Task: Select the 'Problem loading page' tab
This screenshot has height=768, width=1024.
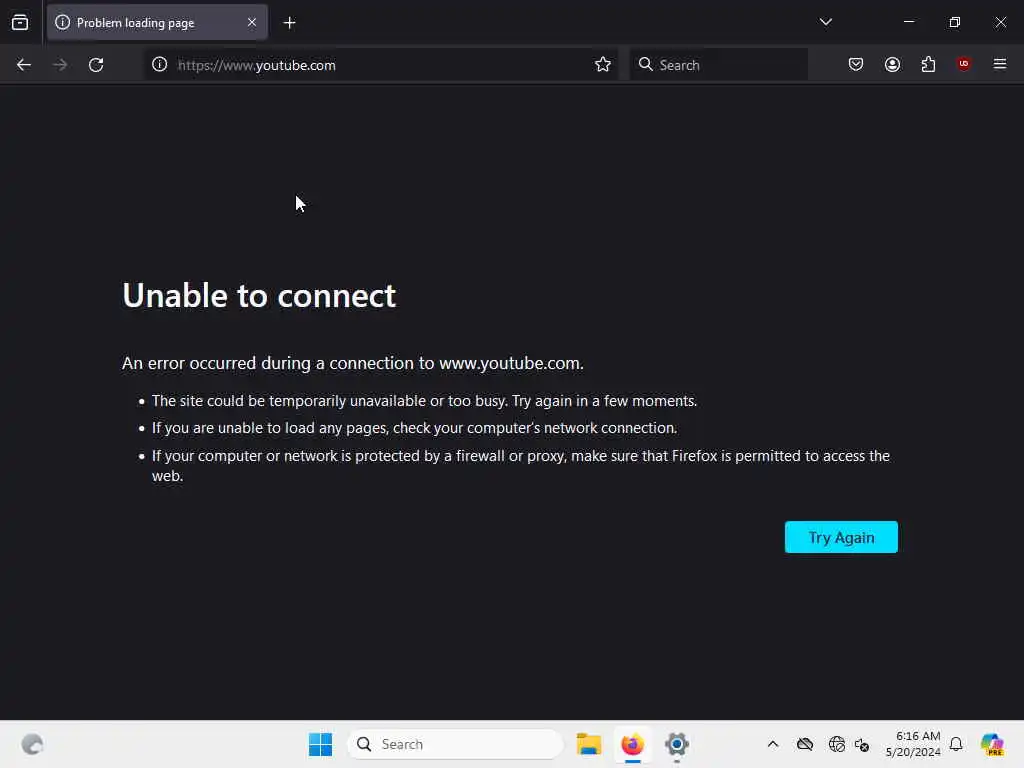Action: (x=157, y=23)
